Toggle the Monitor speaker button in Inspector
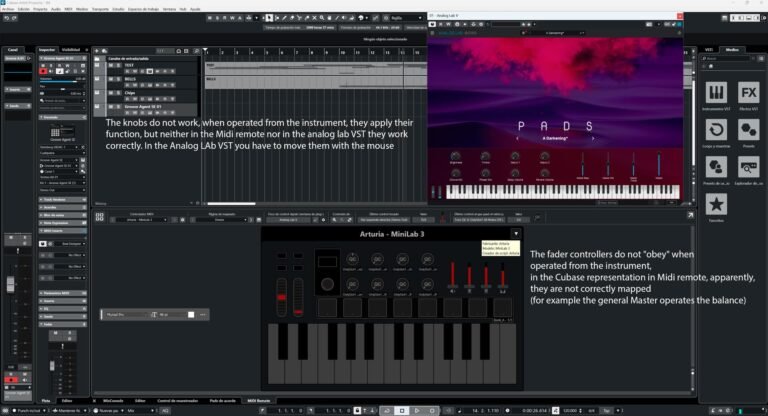Image resolution: width=768 pixels, height=416 pixels. (51, 71)
